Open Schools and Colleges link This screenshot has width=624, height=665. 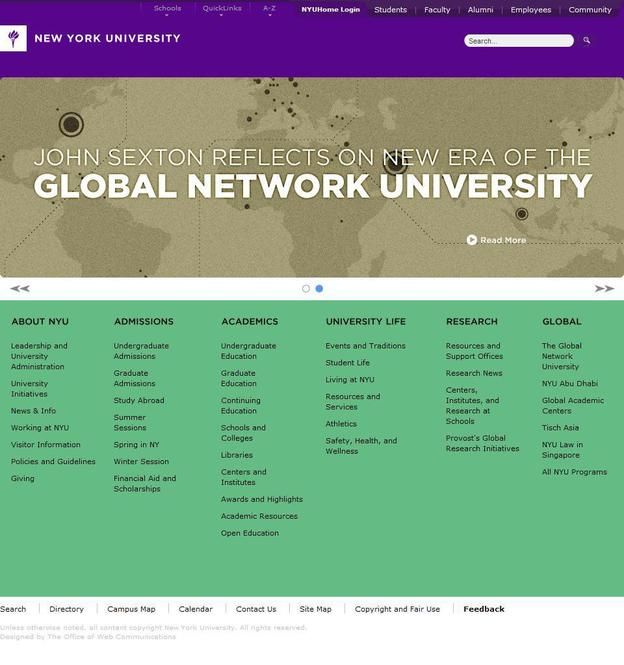[243, 433]
